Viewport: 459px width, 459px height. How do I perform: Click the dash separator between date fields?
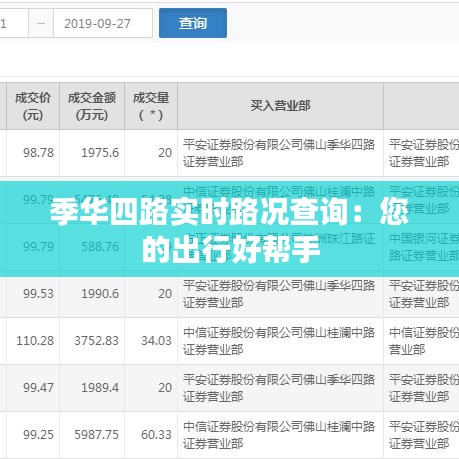pos(41,23)
